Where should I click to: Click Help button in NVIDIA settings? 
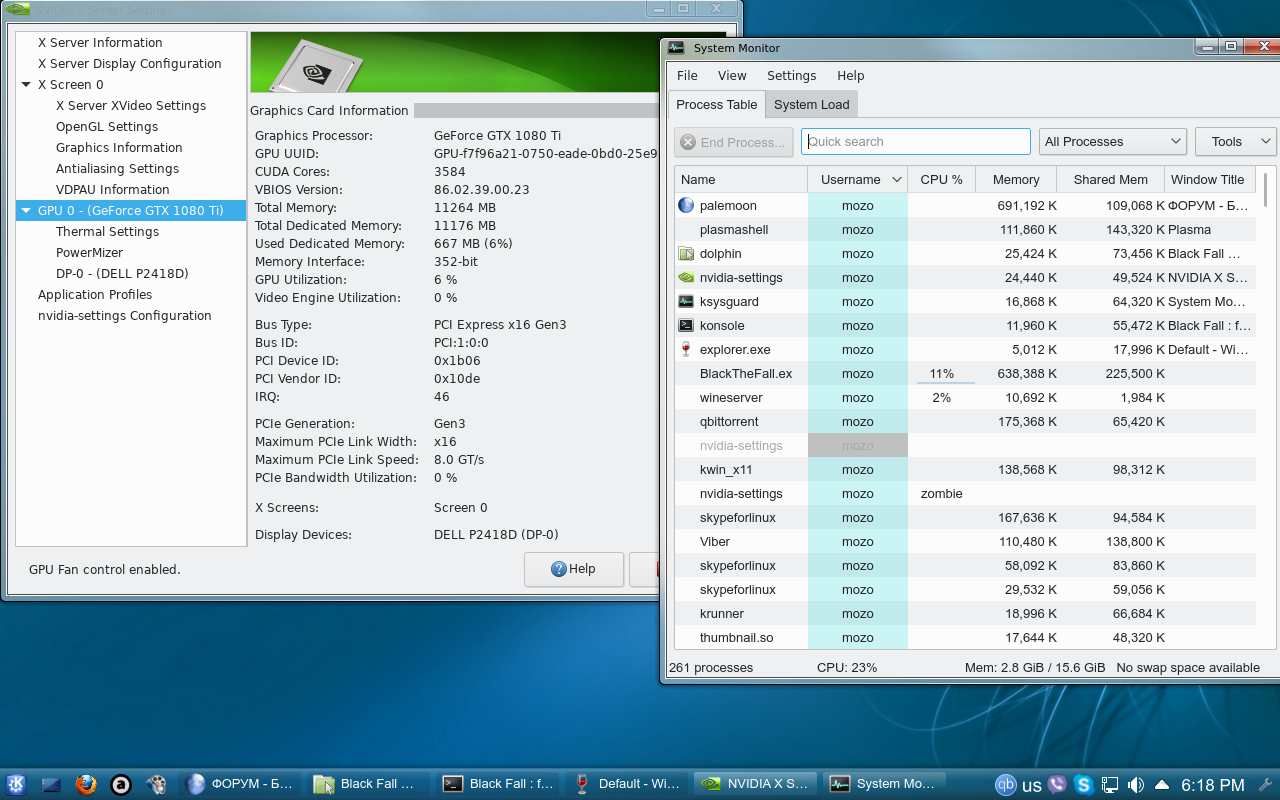coord(574,569)
